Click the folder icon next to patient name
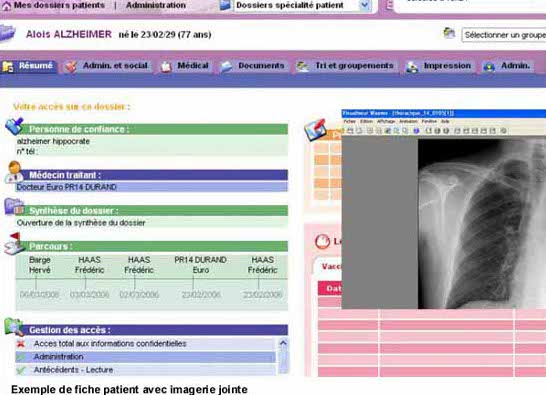This screenshot has width=546, height=395. tap(7, 34)
